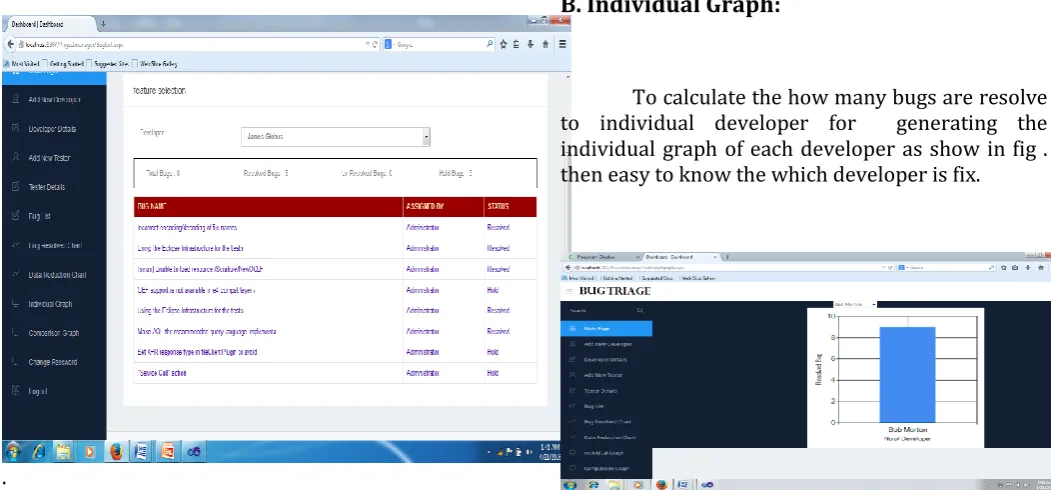This screenshot has width=1051, height=490.
Task: Click the Bug List sidebar icon
Action: (15, 216)
